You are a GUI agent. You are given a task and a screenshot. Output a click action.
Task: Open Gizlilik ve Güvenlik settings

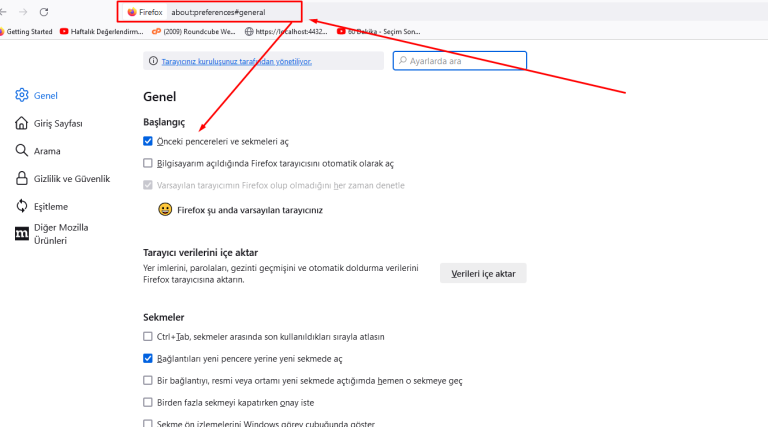[71, 179]
